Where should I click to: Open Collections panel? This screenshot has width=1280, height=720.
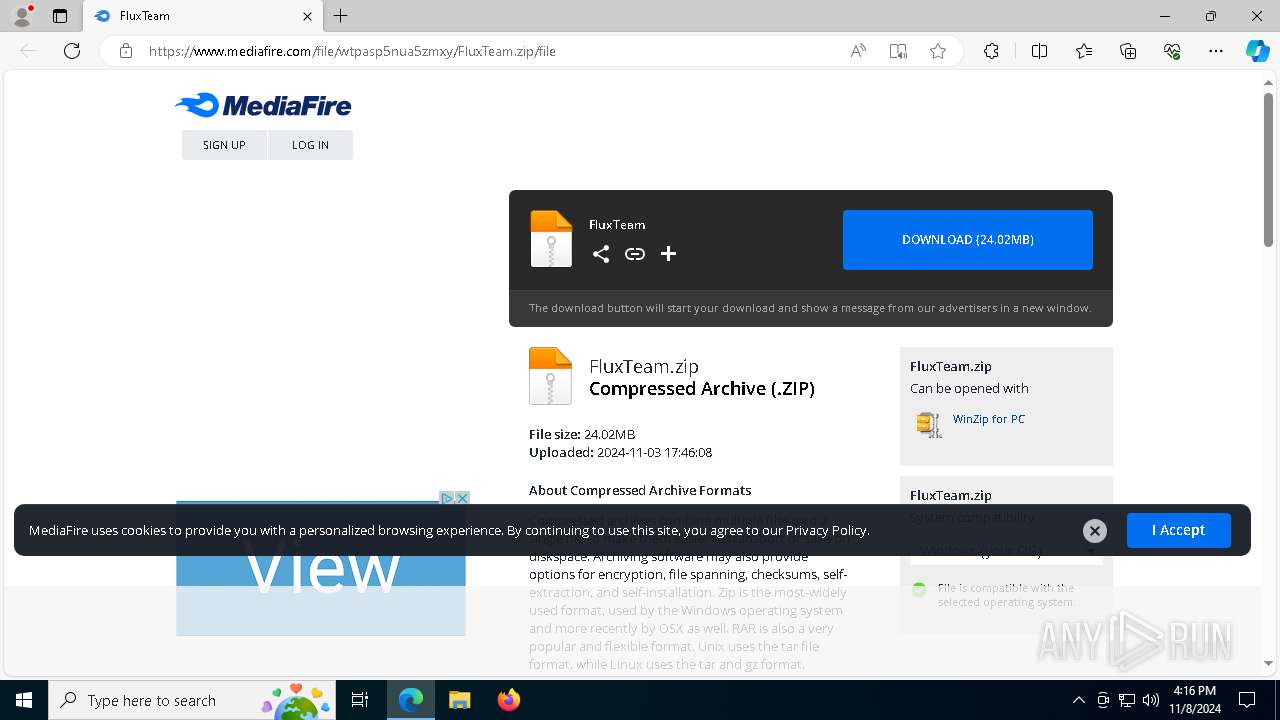pos(1128,51)
